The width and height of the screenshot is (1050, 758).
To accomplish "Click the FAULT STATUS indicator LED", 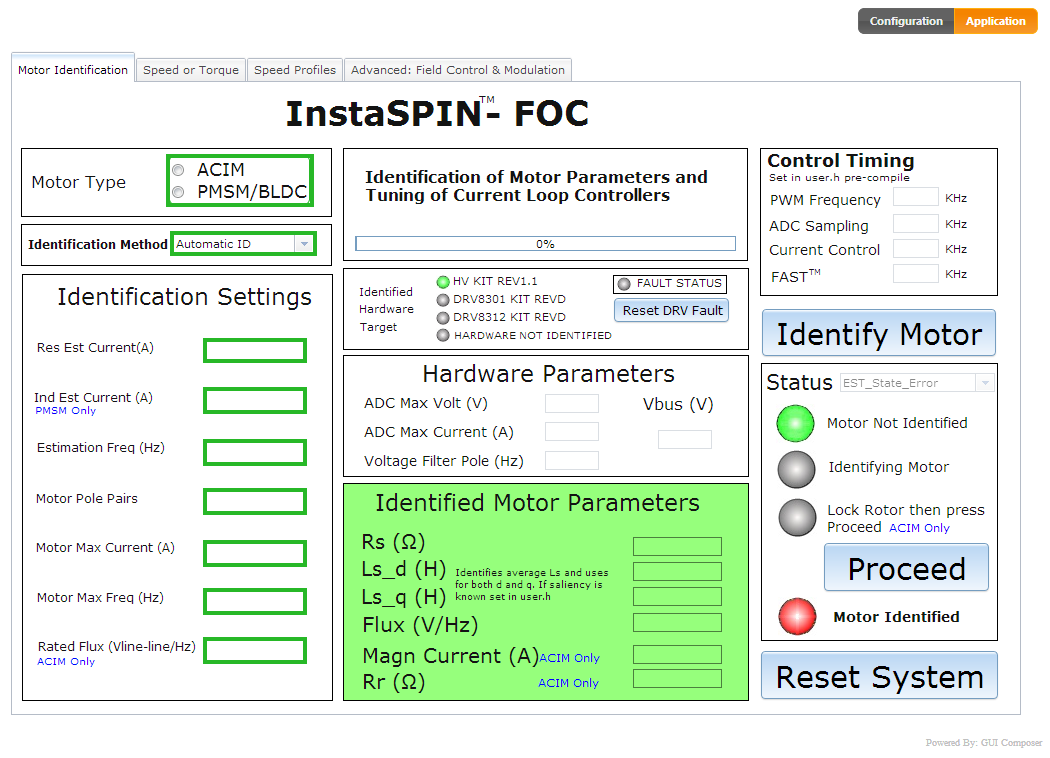I will point(624,284).
